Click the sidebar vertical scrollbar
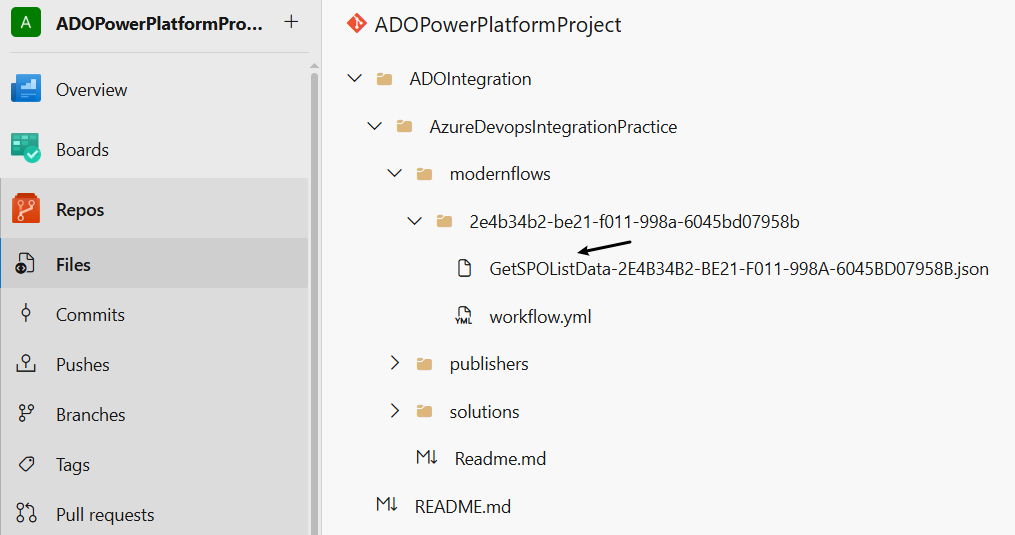 [315, 302]
